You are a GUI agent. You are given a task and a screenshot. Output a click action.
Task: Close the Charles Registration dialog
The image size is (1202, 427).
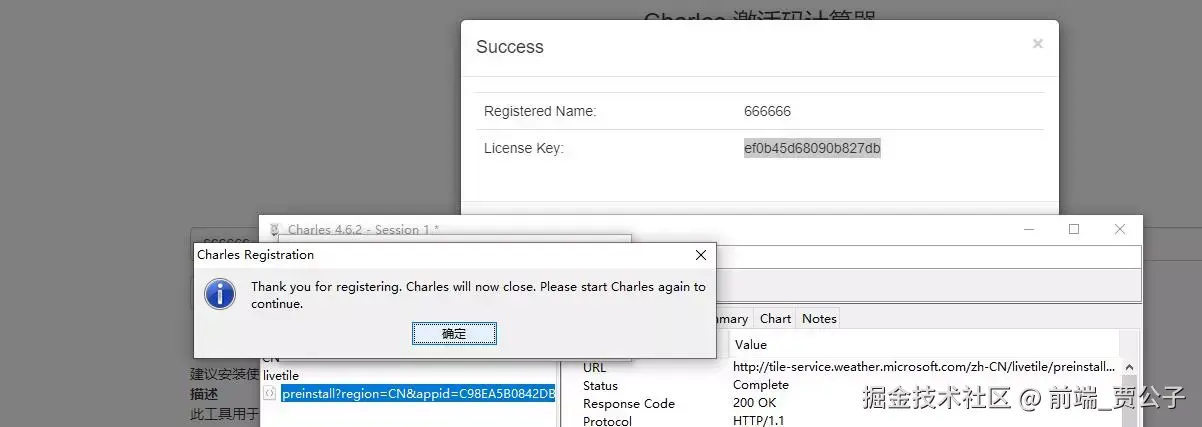701,255
